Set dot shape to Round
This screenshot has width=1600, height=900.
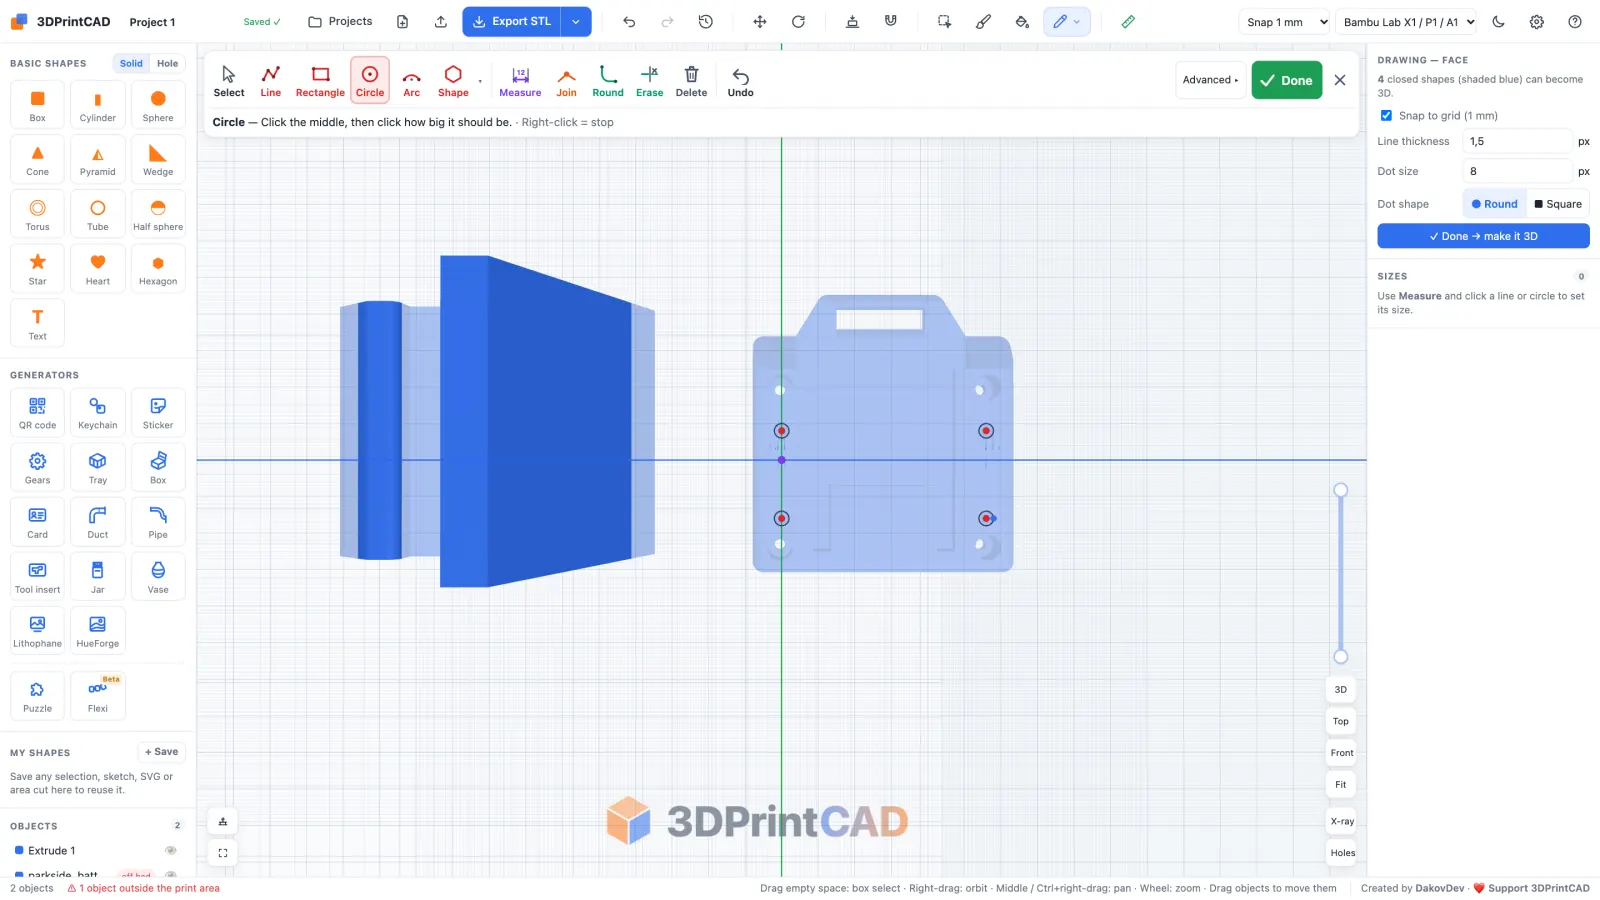tap(1494, 204)
